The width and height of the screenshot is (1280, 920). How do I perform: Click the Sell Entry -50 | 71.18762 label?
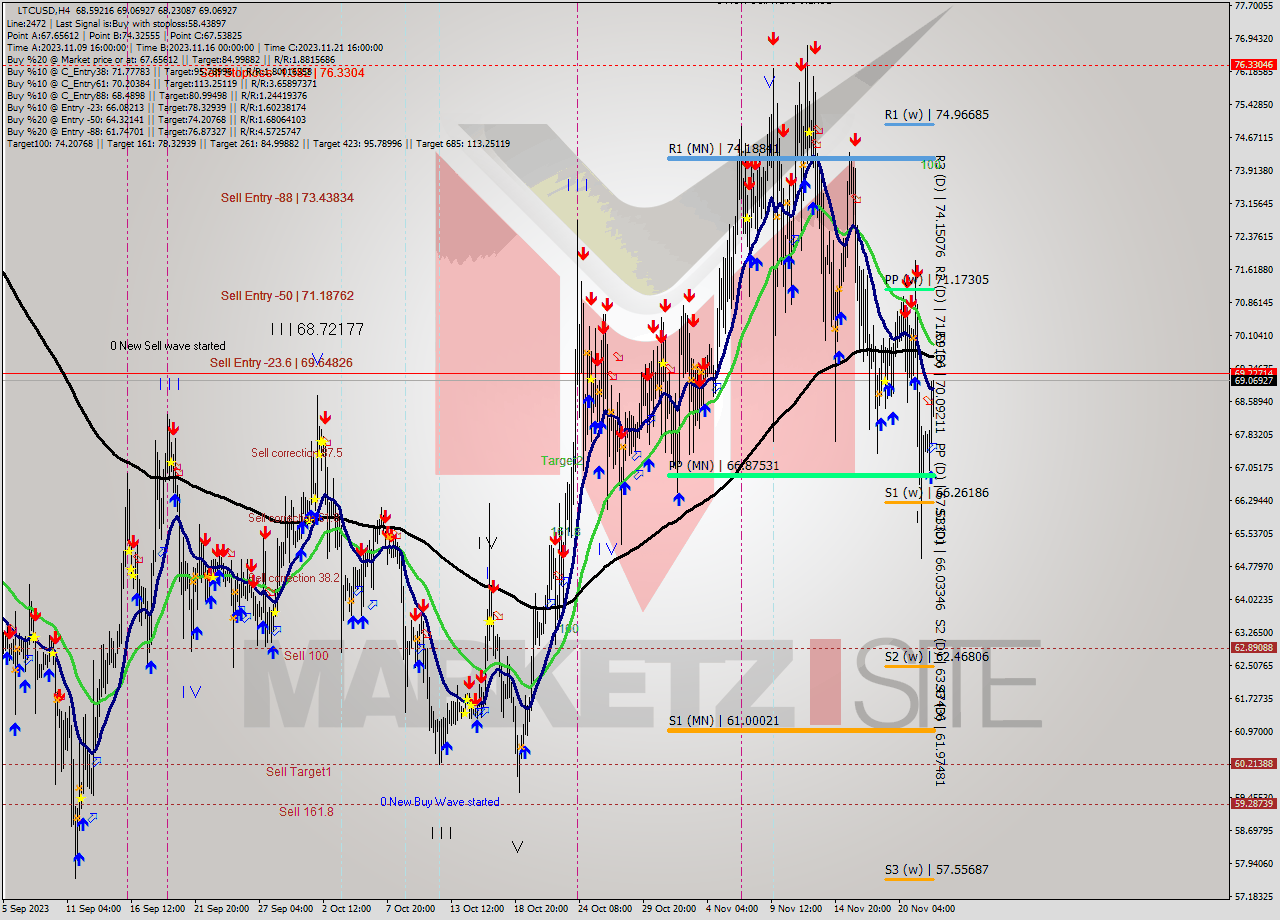287,296
